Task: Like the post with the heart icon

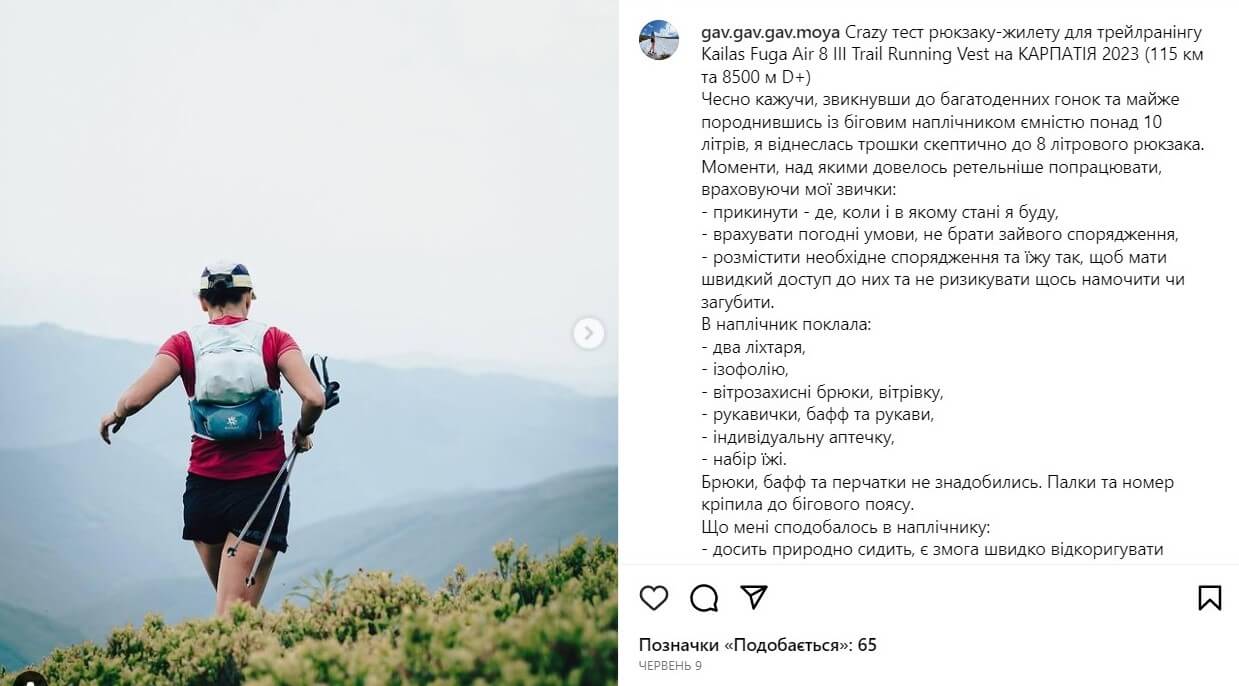Action: click(653, 598)
